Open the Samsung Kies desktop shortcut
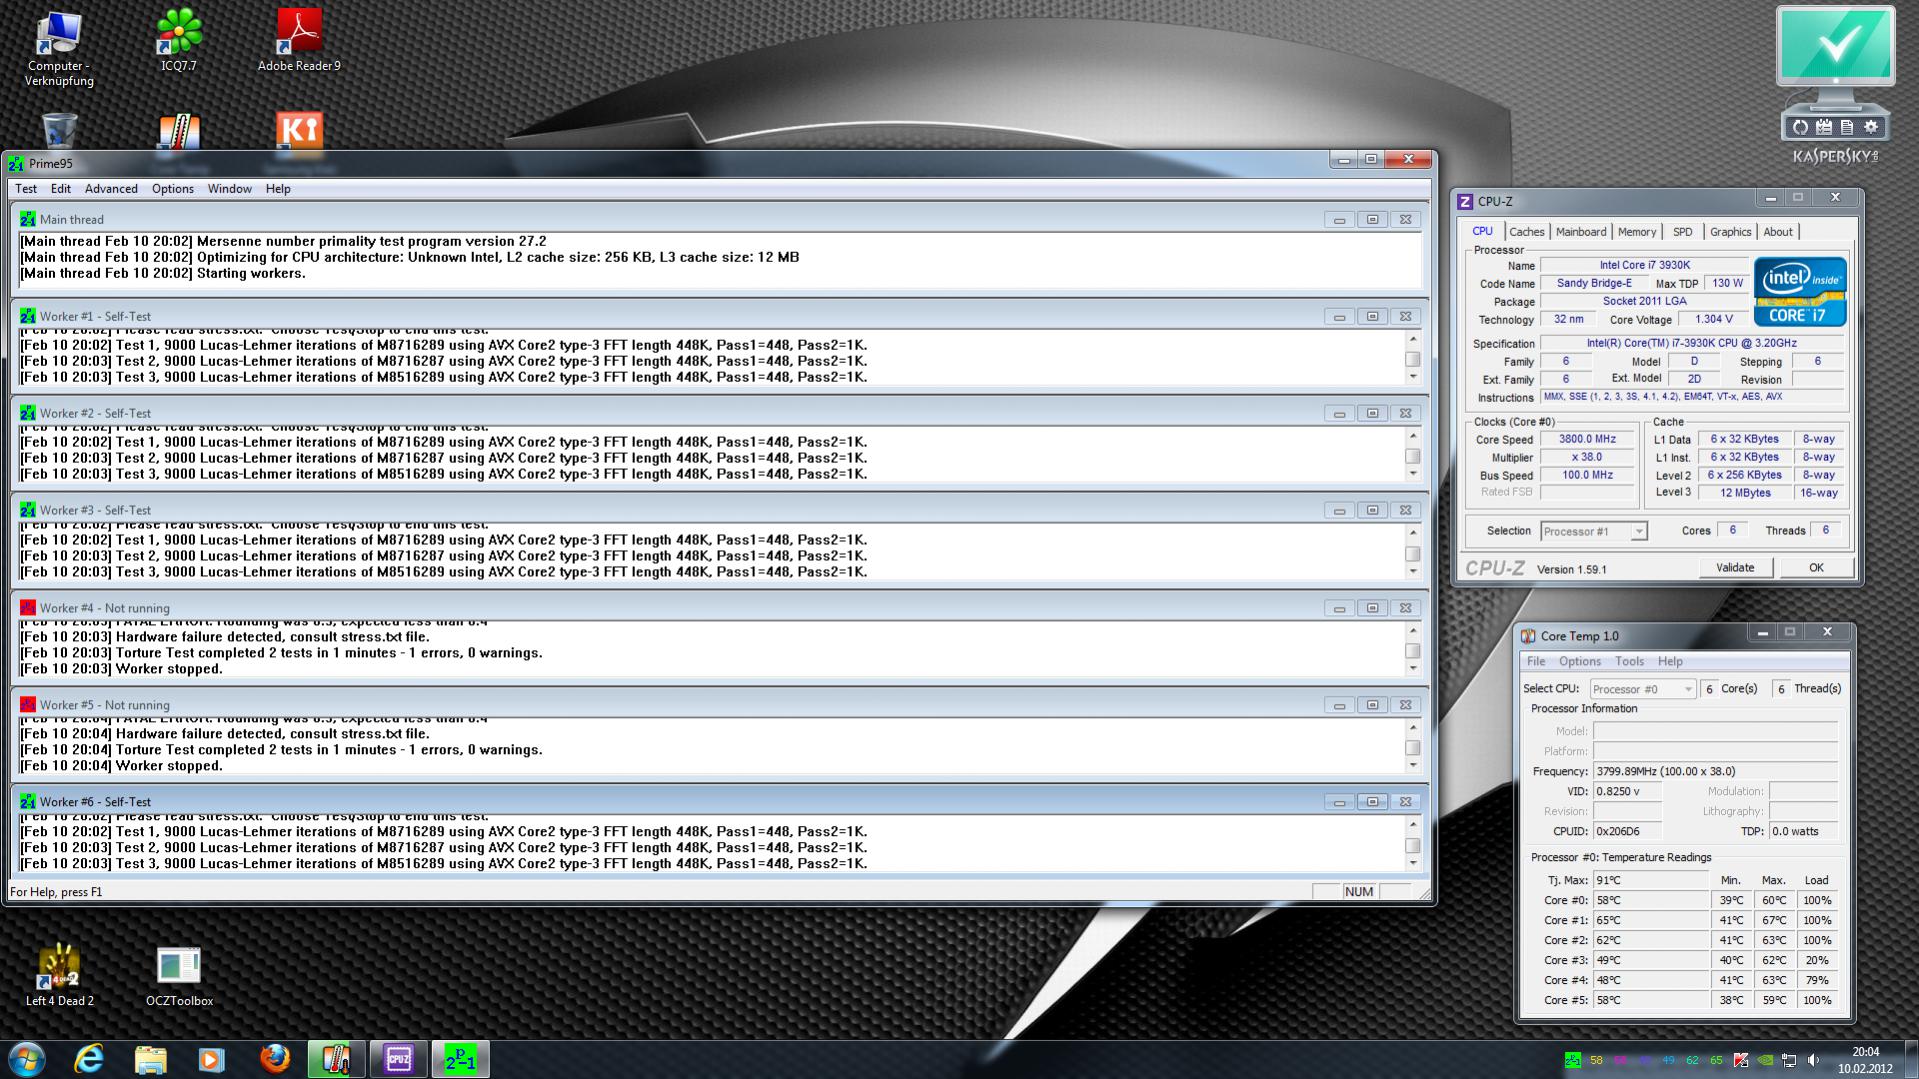Screen dimensions: 1919x1079 tap(299, 131)
